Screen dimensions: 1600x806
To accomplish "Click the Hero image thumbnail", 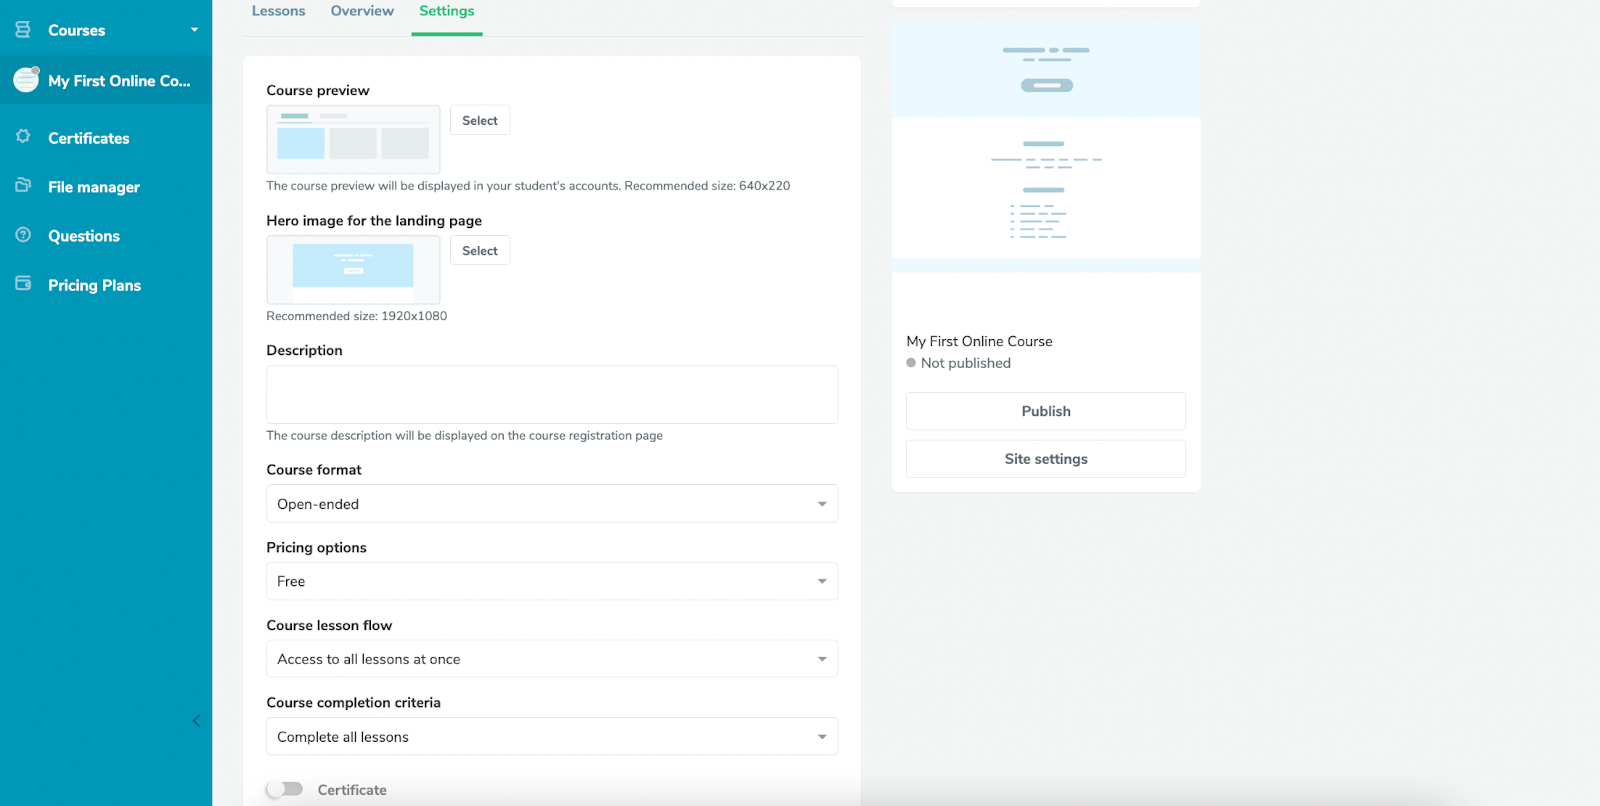I will click(x=353, y=270).
